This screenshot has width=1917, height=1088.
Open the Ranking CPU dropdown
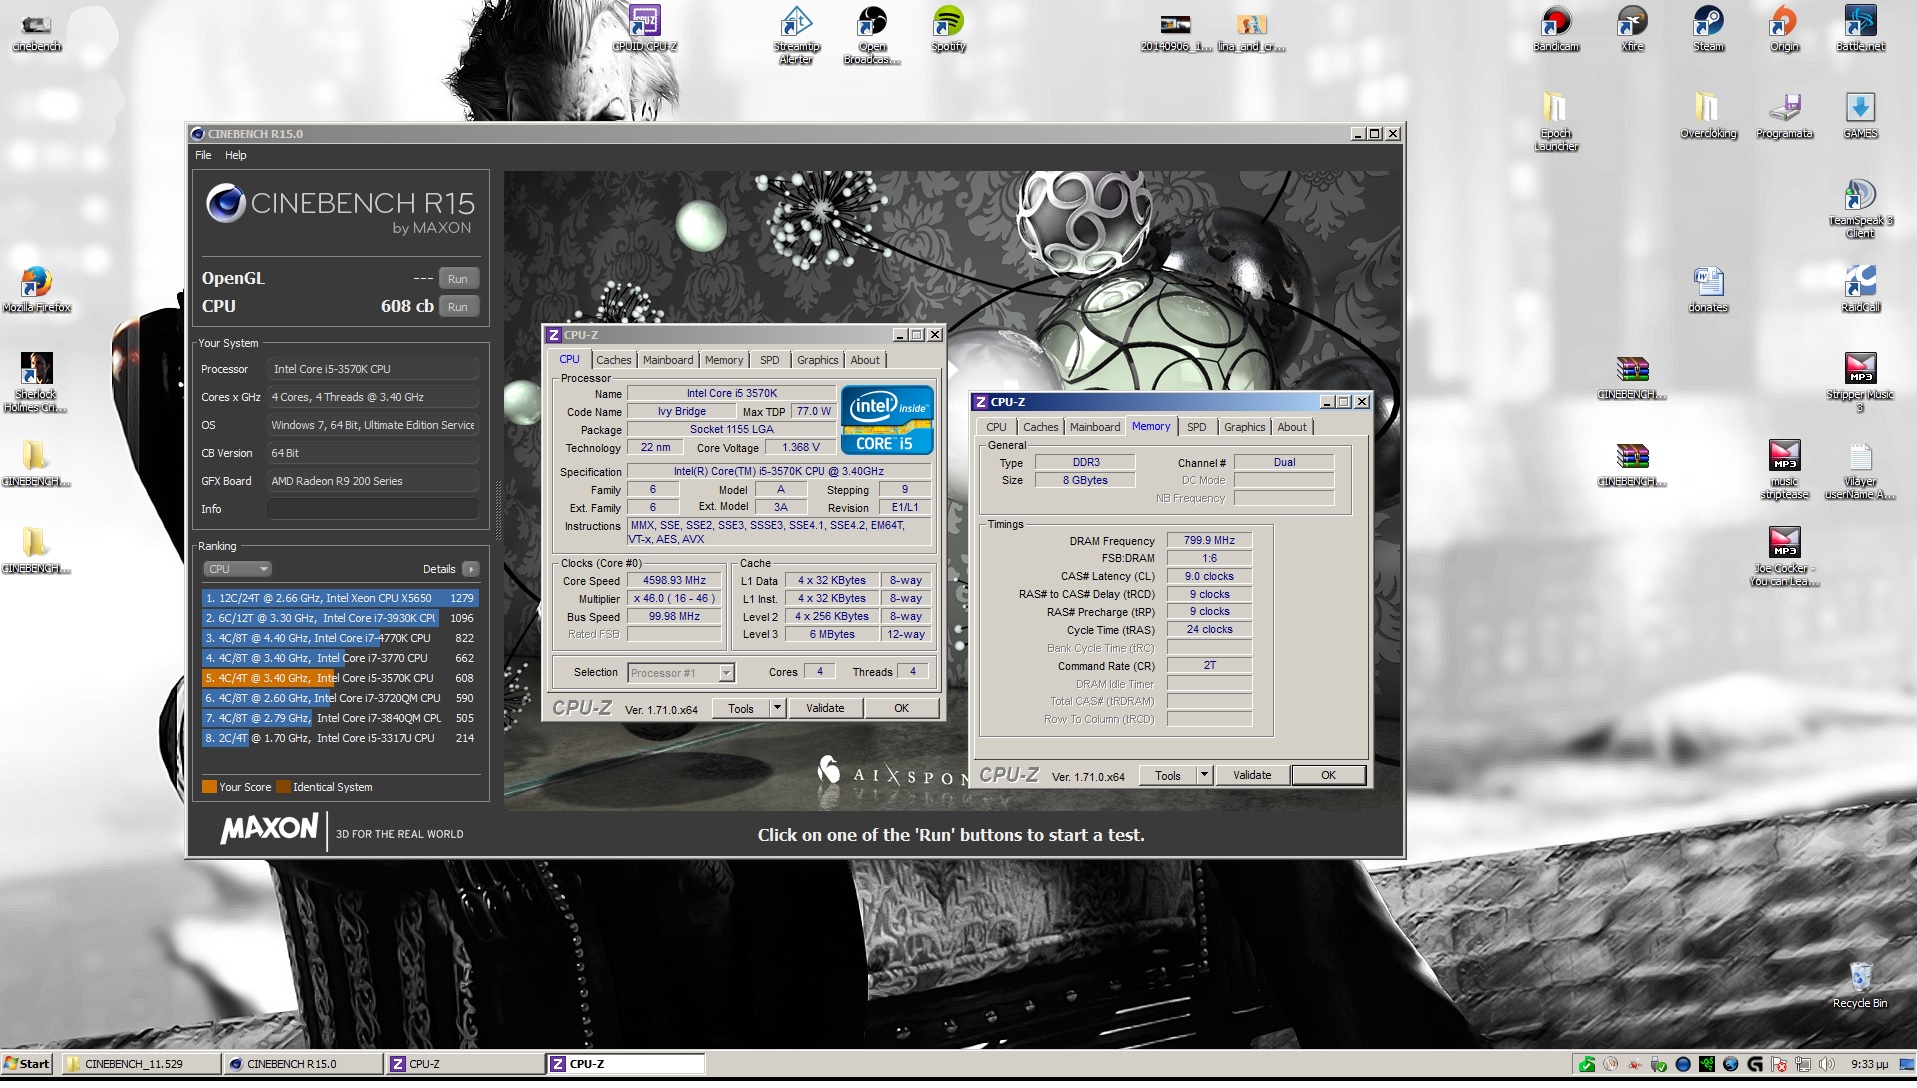tap(237, 569)
